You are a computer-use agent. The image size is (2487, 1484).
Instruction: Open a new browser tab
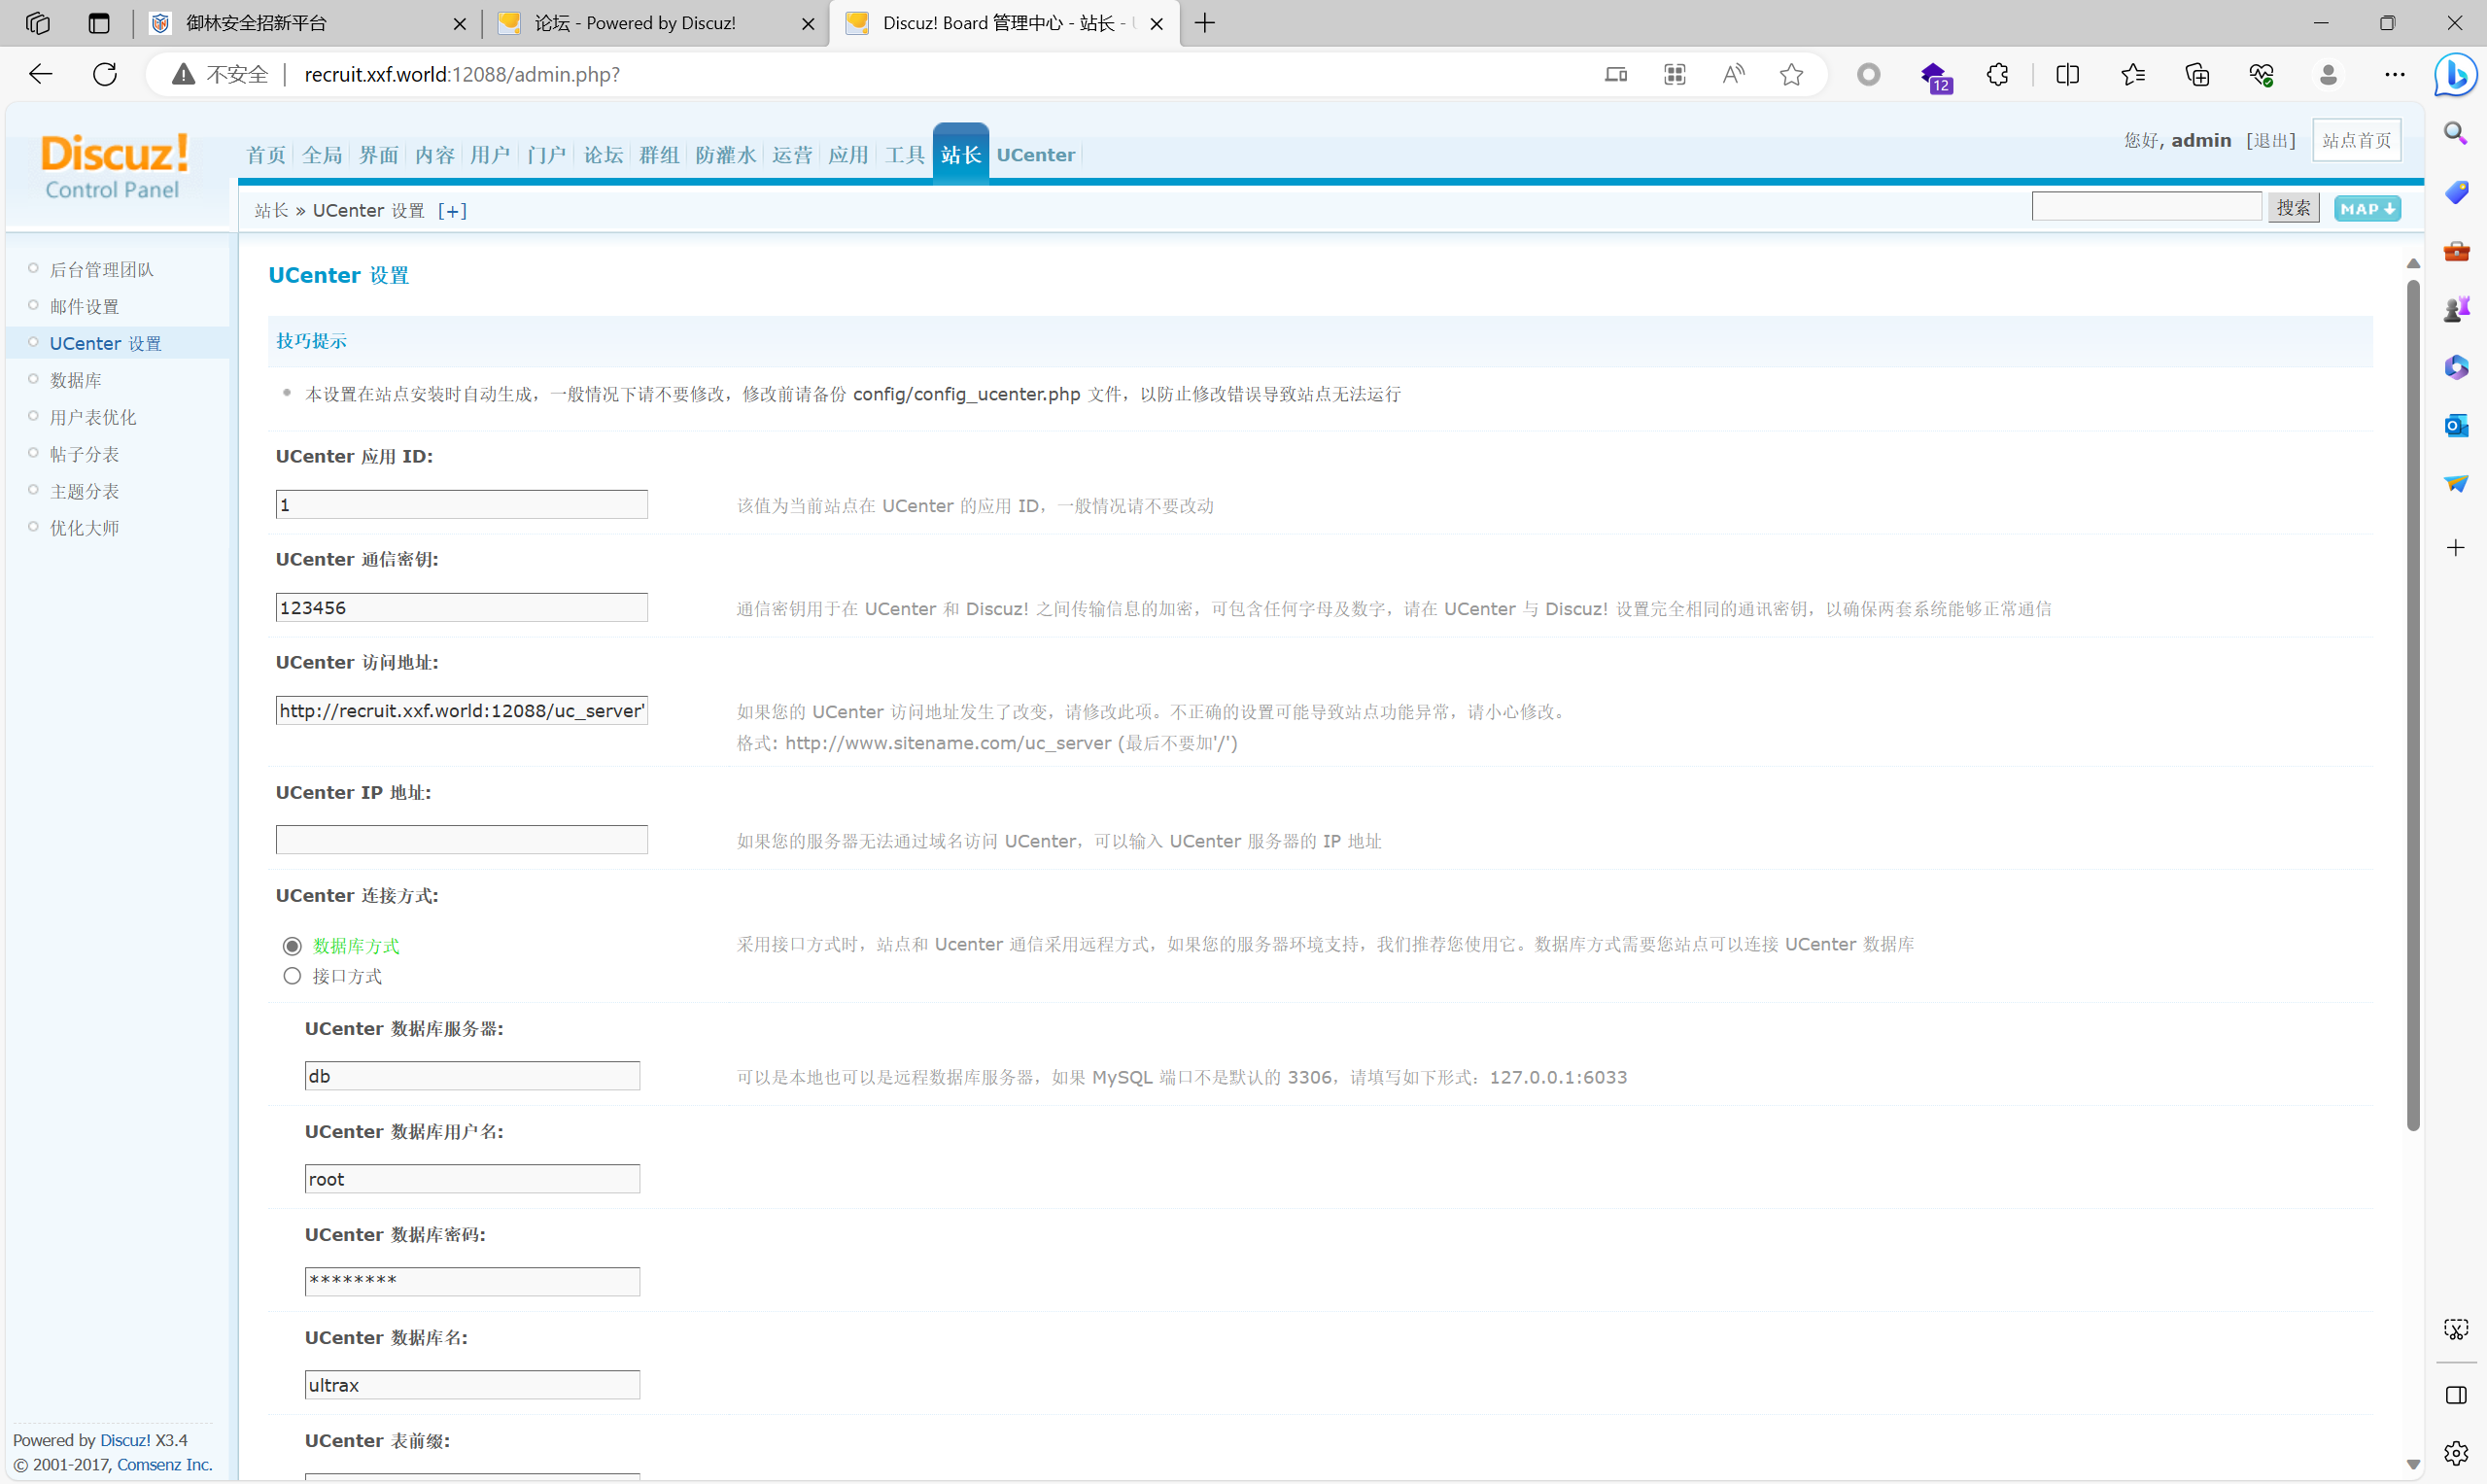tap(1205, 23)
